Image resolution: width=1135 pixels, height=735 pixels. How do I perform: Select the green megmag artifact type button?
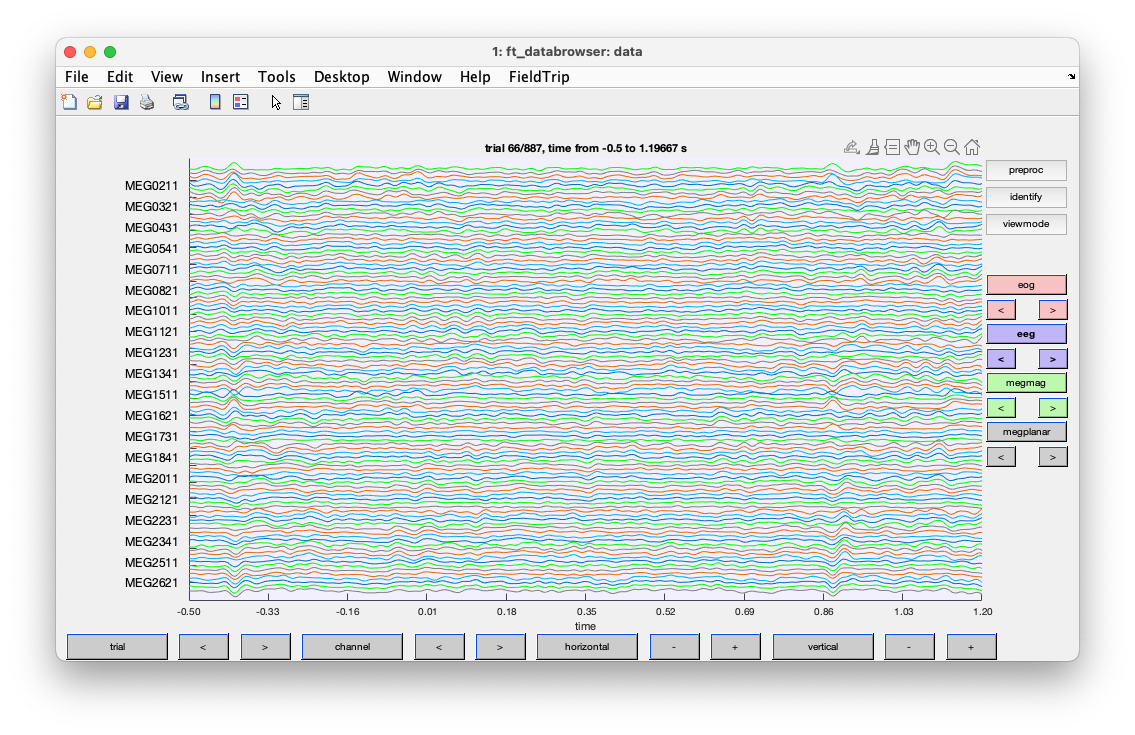pyautogui.click(x=1026, y=383)
